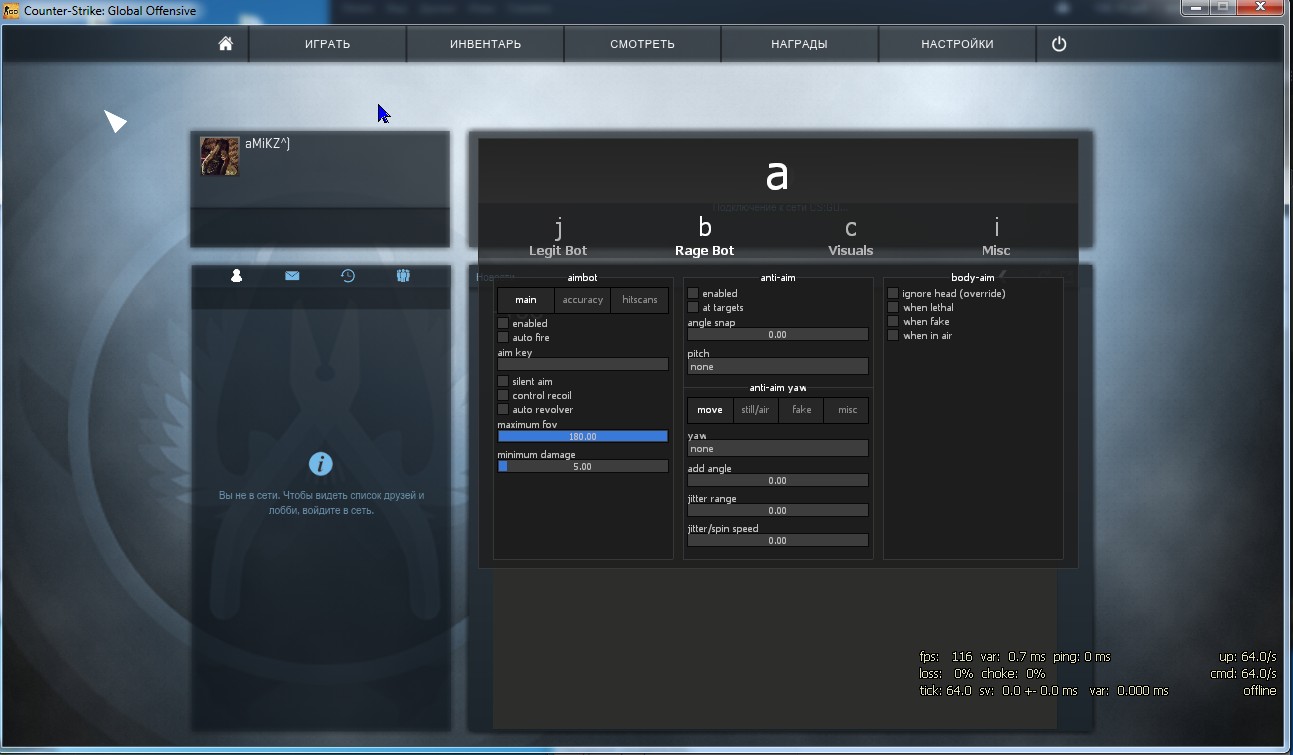Adjust the angle snap slider
Viewport: 1293px width, 755px height.
(778, 335)
